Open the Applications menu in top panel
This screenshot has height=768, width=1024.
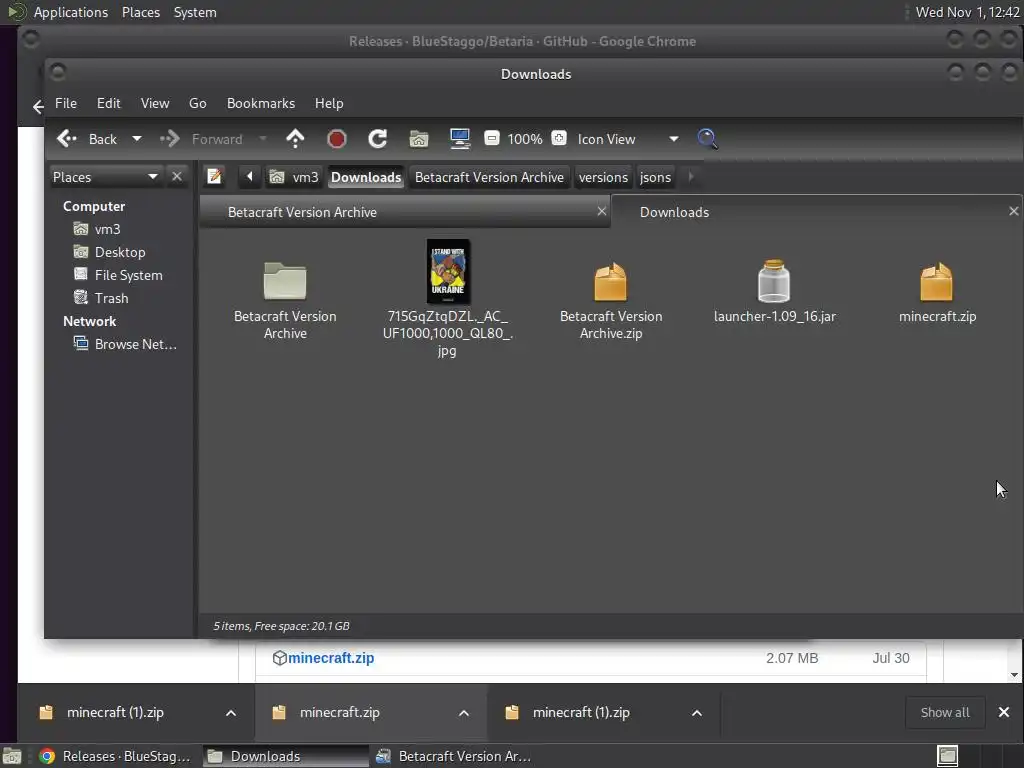tap(71, 12)
